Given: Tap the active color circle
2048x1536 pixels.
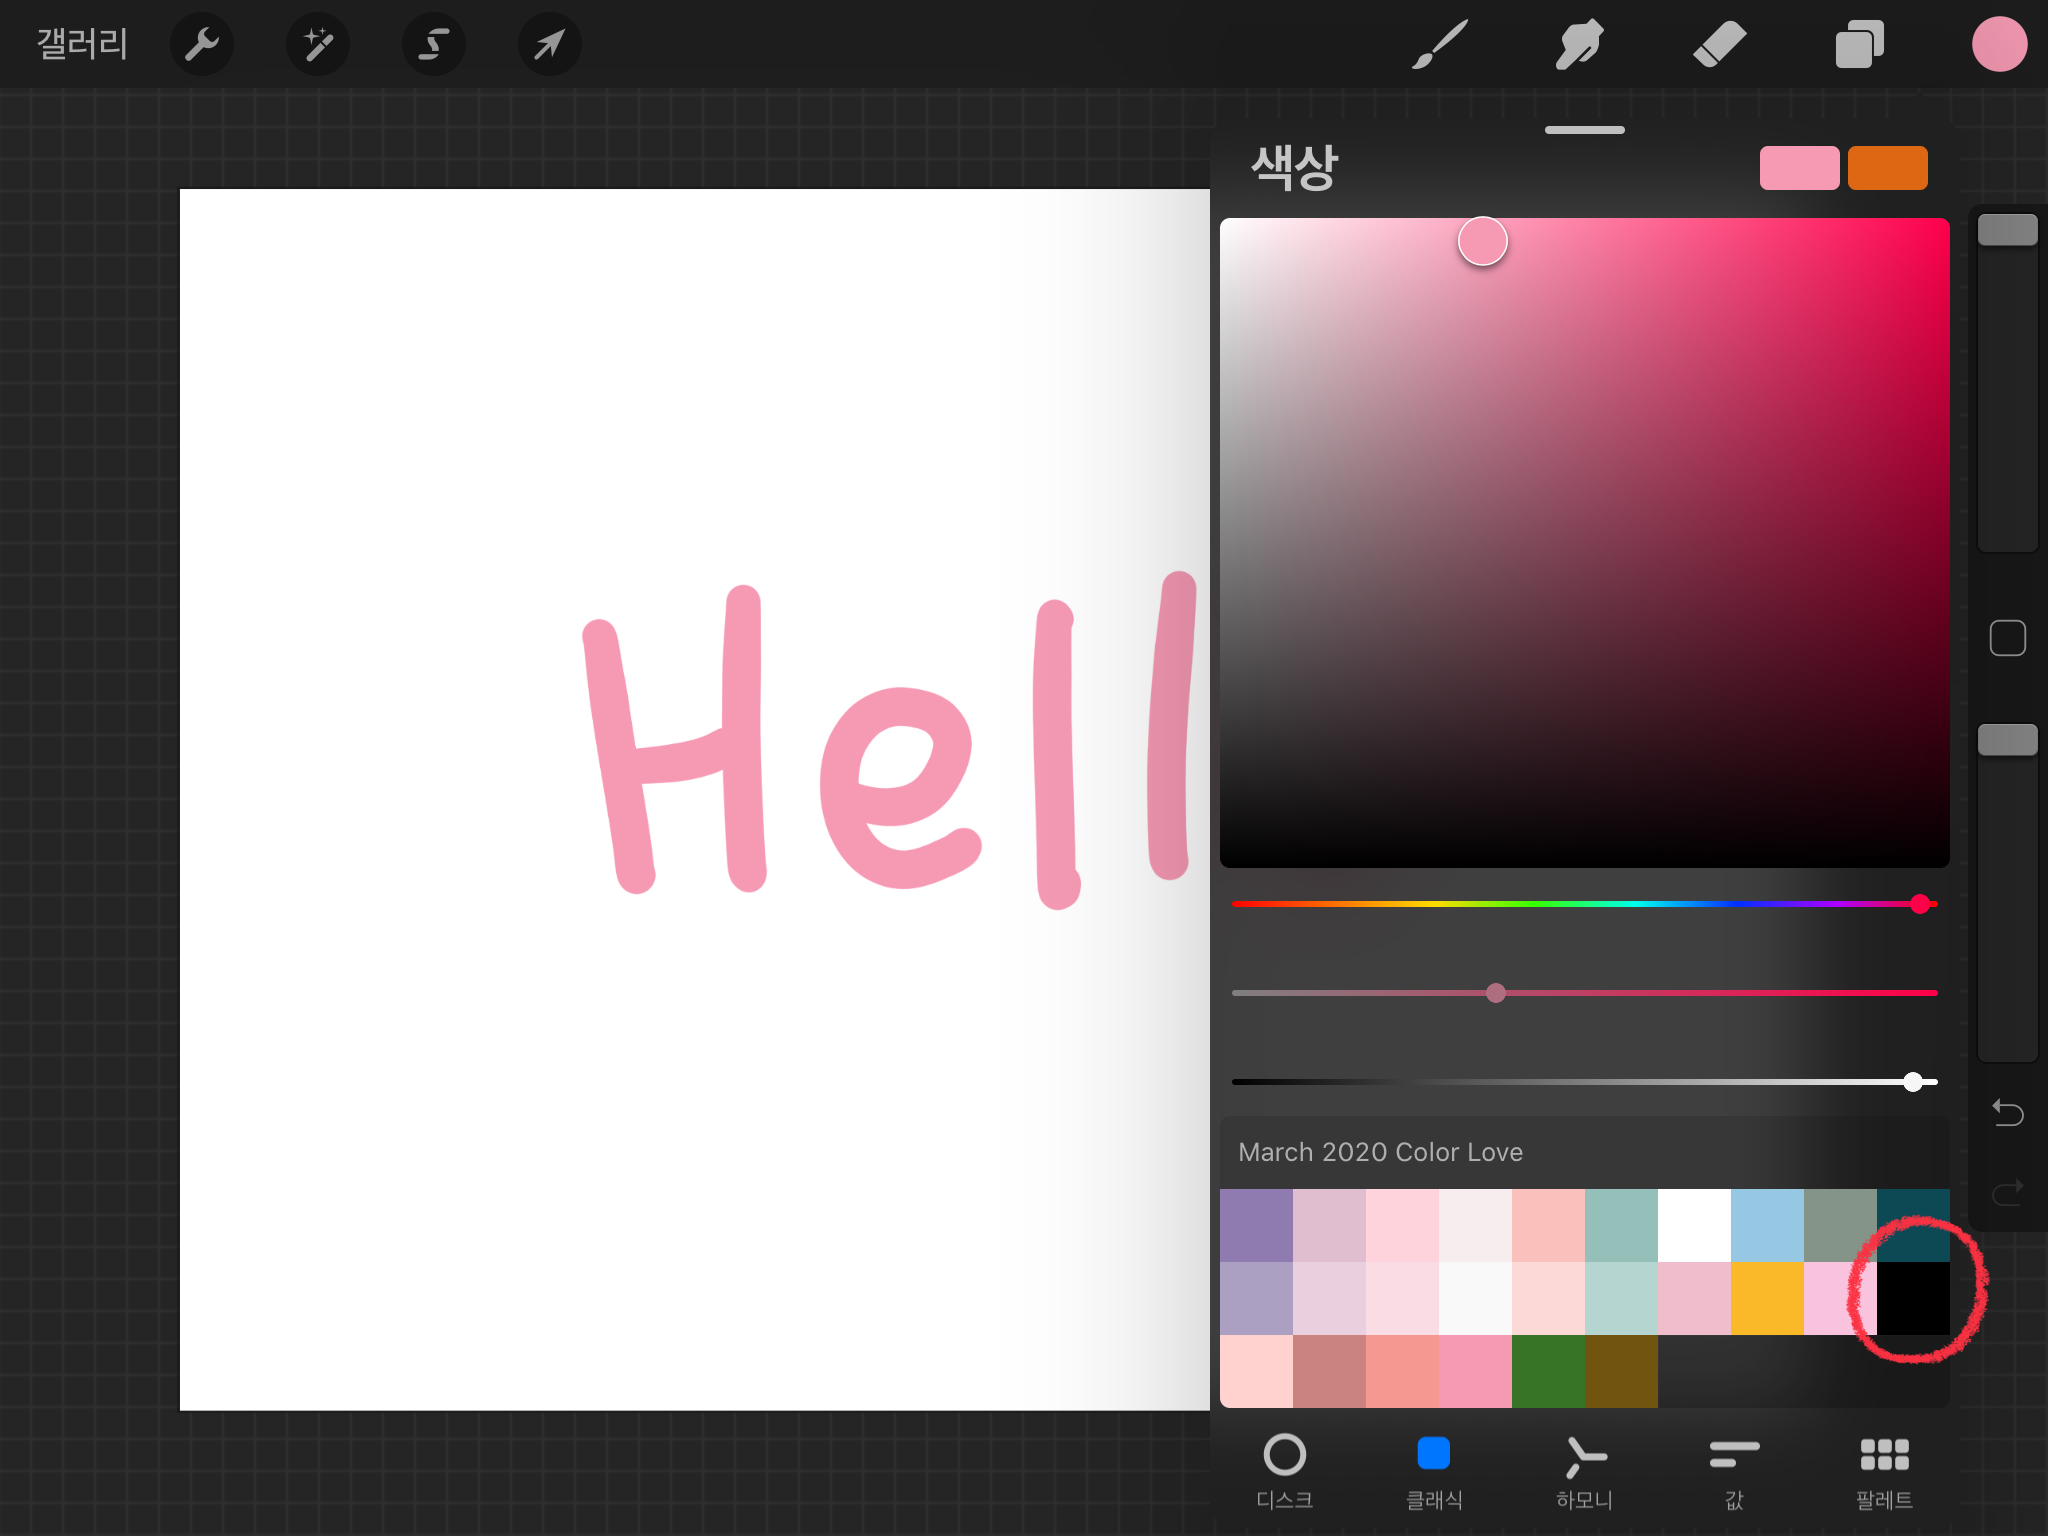Looking at the screenshot, I should pos(1998,44).
